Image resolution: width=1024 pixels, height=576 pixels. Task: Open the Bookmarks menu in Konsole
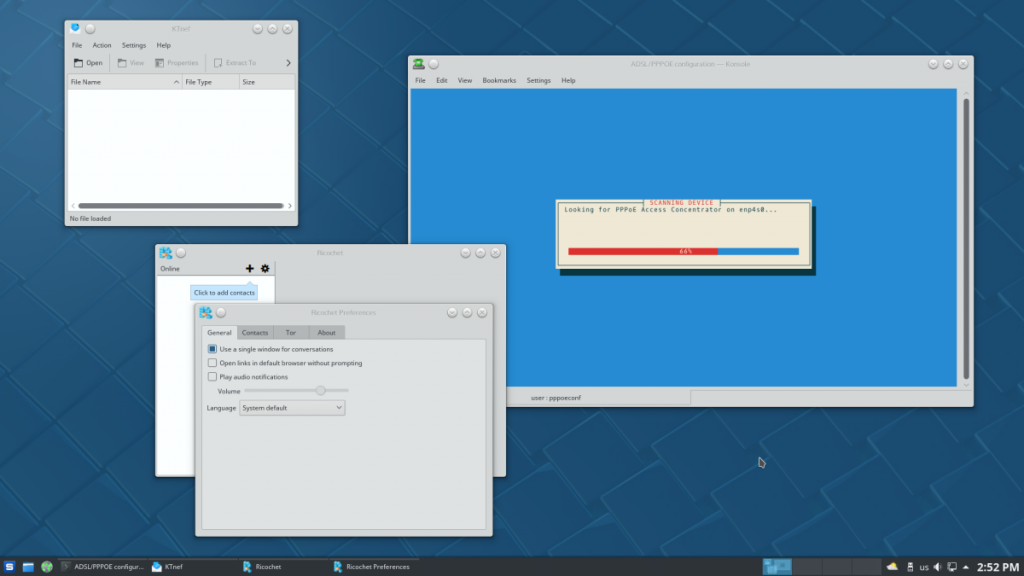click(x=499, y=80)
